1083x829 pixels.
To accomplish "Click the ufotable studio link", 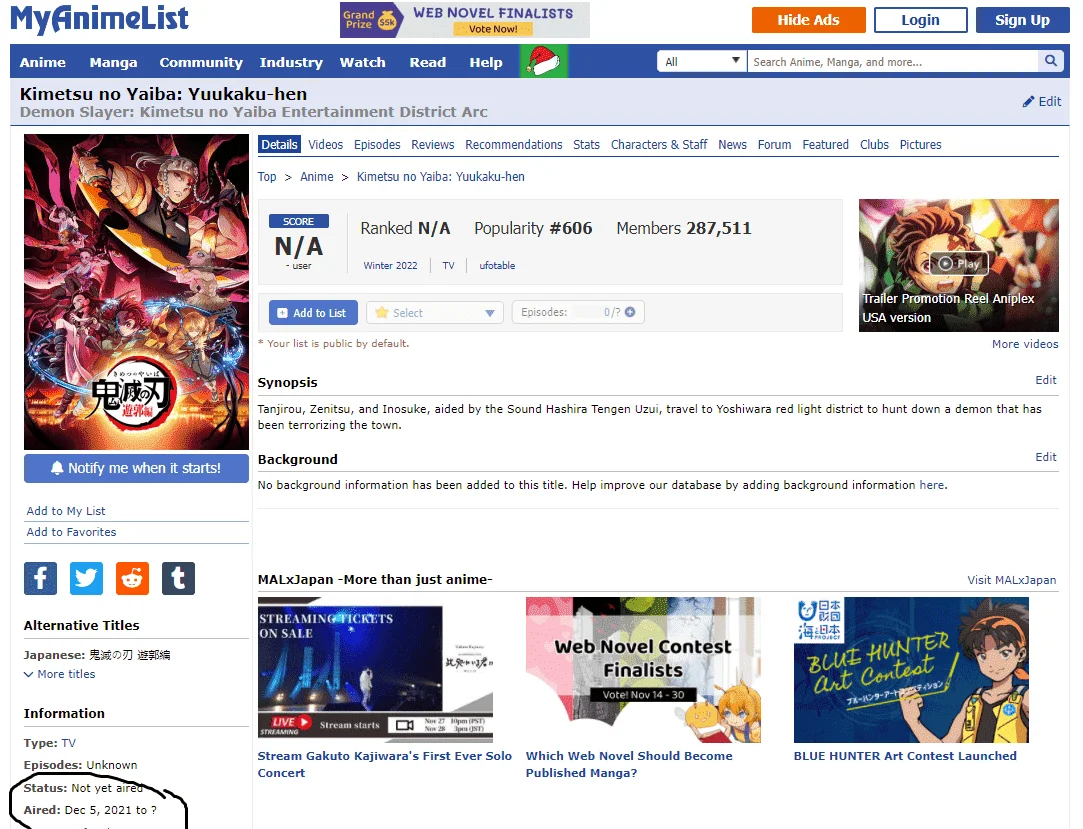I will [x=497, y=265].
